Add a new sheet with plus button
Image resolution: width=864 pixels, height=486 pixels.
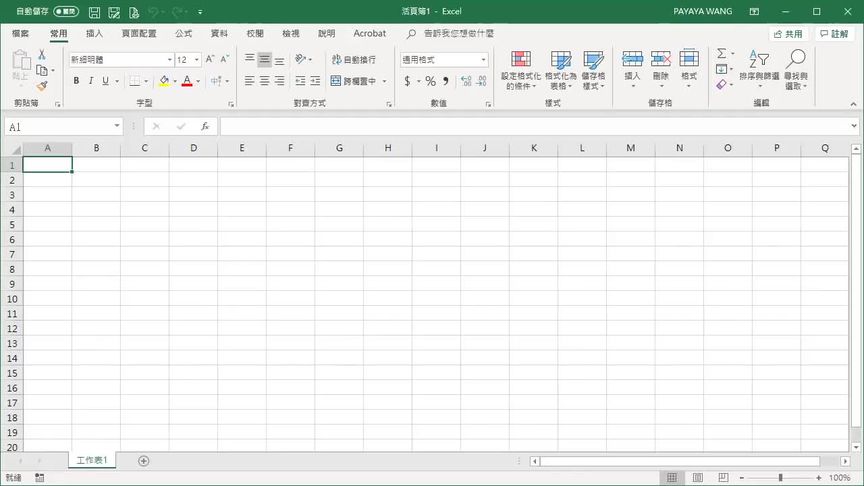click(144, 461)
